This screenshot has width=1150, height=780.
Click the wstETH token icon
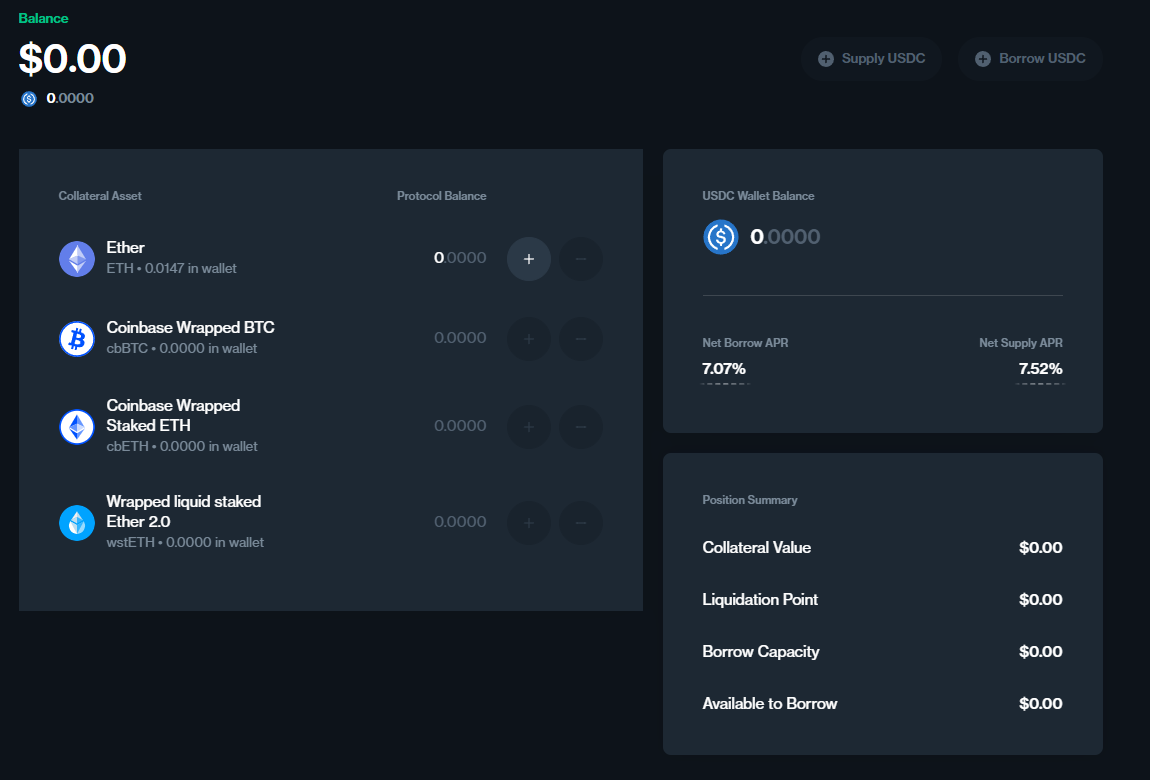click(x=77, y=523)
